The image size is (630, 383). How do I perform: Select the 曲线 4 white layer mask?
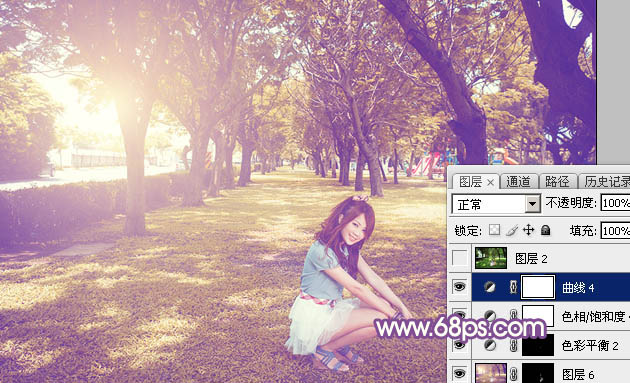pyautogui.click(x=538, y=287)
